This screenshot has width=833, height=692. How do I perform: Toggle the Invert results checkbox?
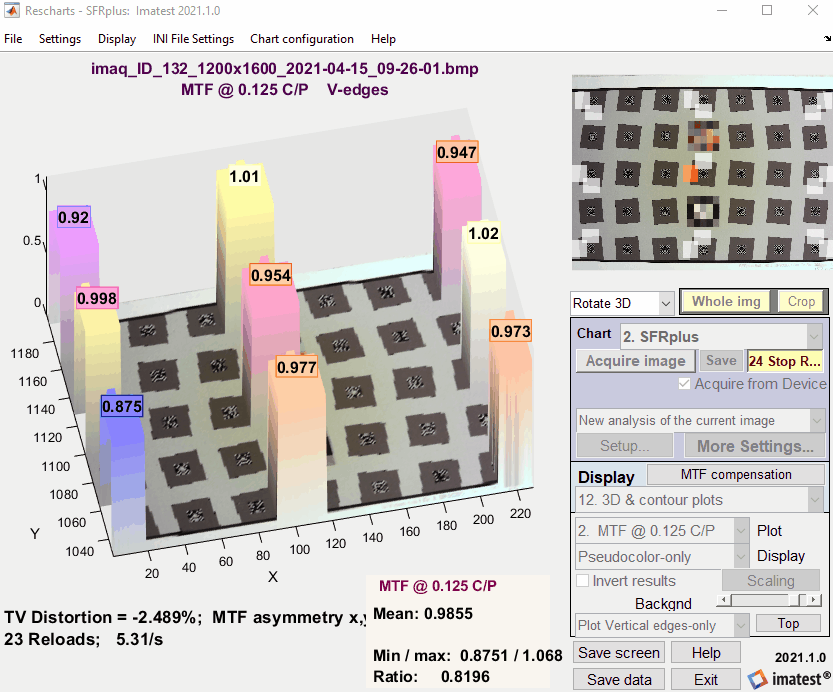583,580
